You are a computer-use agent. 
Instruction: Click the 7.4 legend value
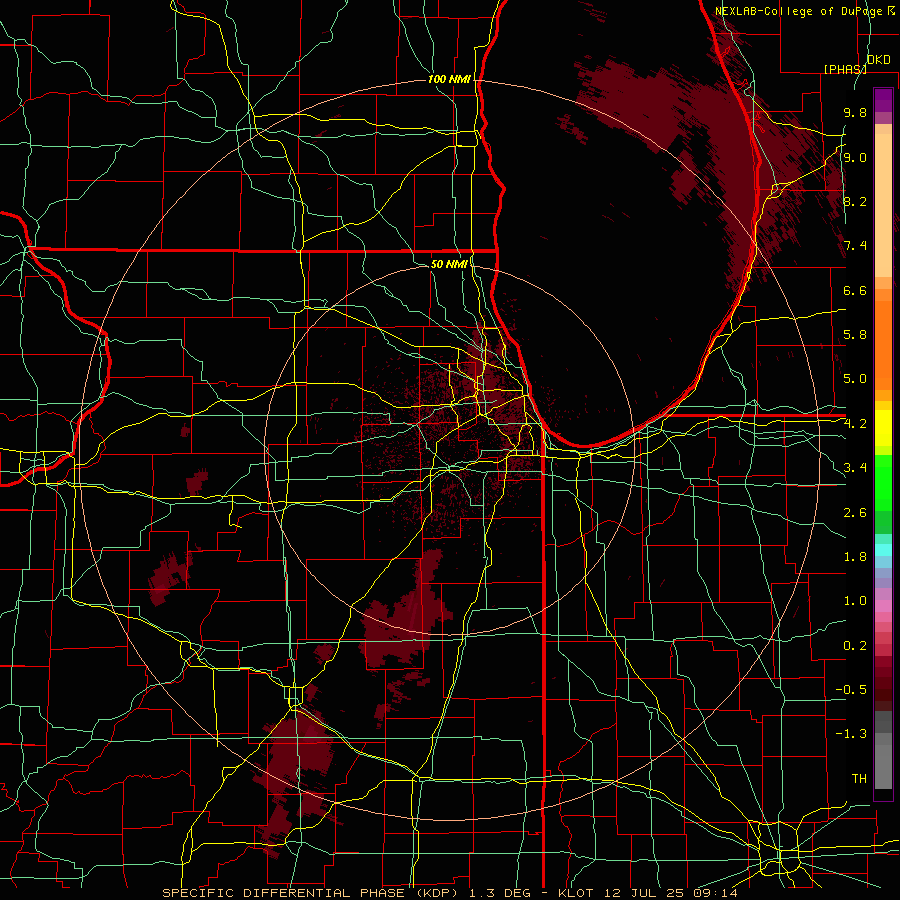(x=855, y=246)
